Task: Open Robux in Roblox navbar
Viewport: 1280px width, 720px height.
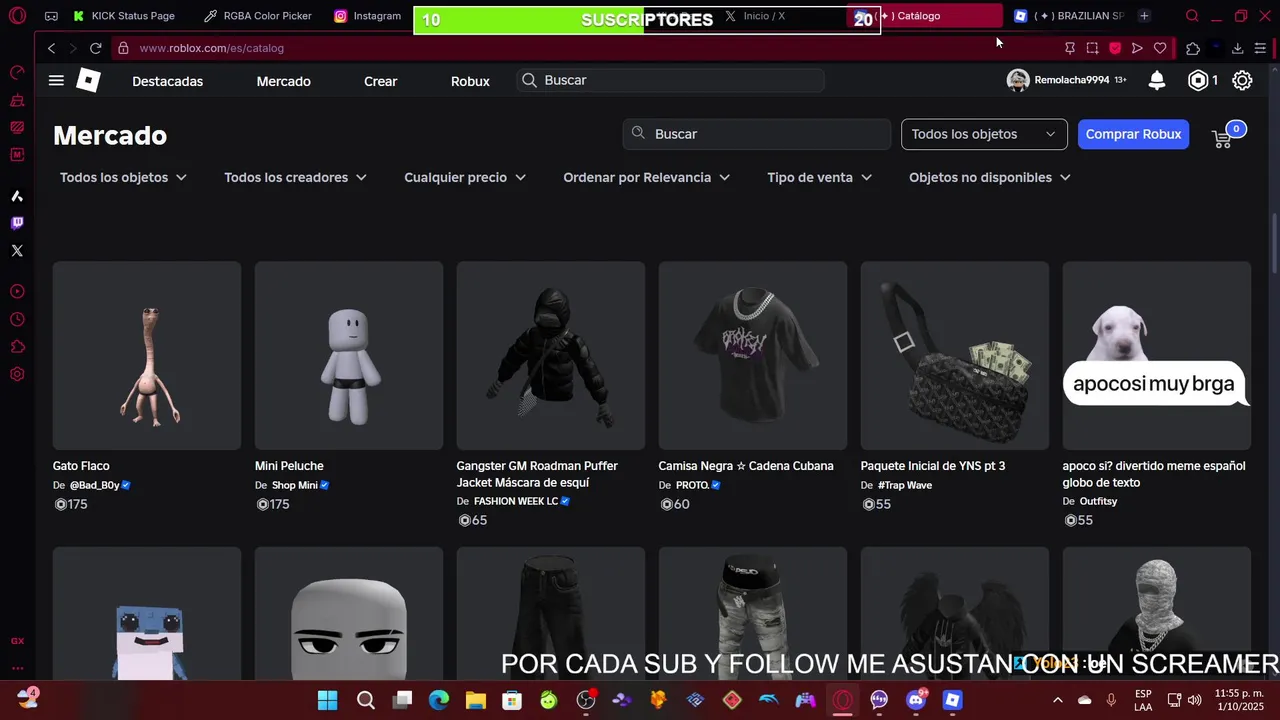Action: [x=470, y=81]
